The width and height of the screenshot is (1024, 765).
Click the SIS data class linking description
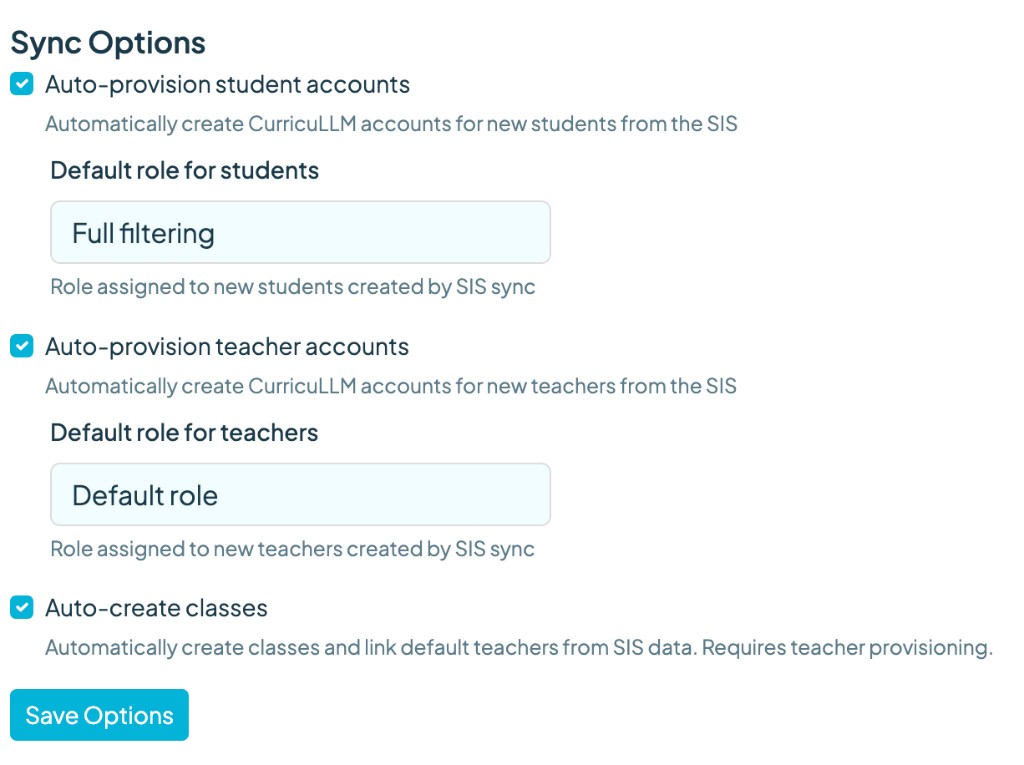(x=370, y=647)
